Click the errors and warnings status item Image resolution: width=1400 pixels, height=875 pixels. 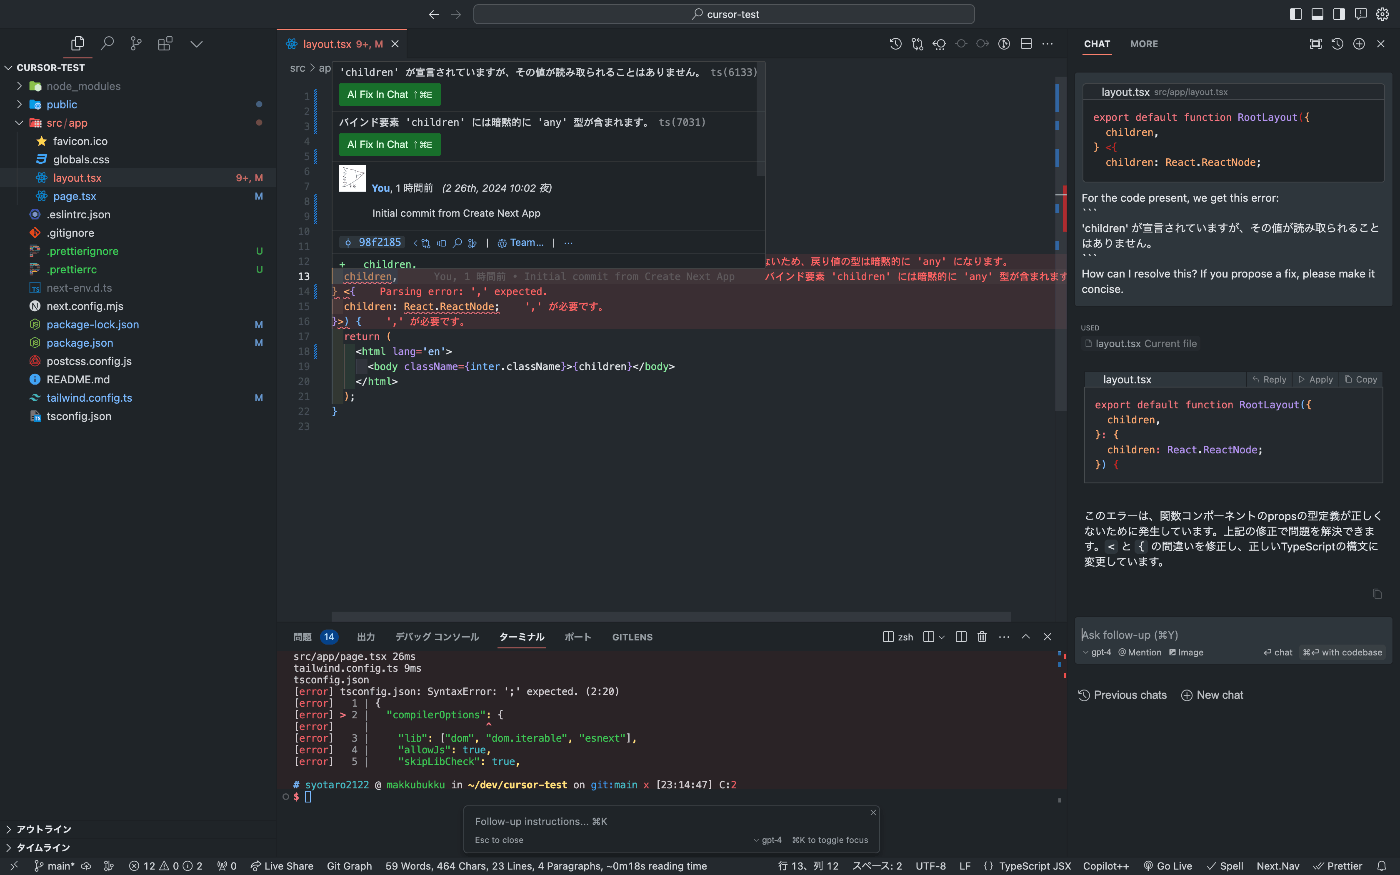click(x=165, y=866)
